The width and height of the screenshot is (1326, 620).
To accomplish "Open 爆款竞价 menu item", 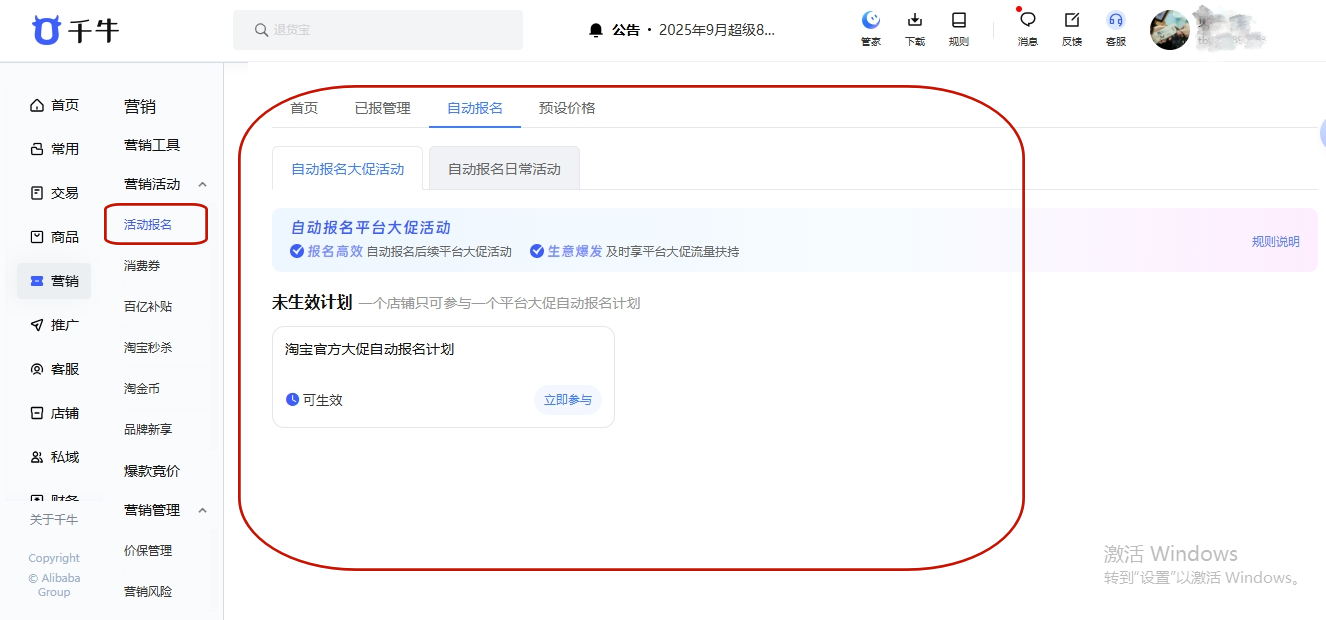I will point(152,470).
